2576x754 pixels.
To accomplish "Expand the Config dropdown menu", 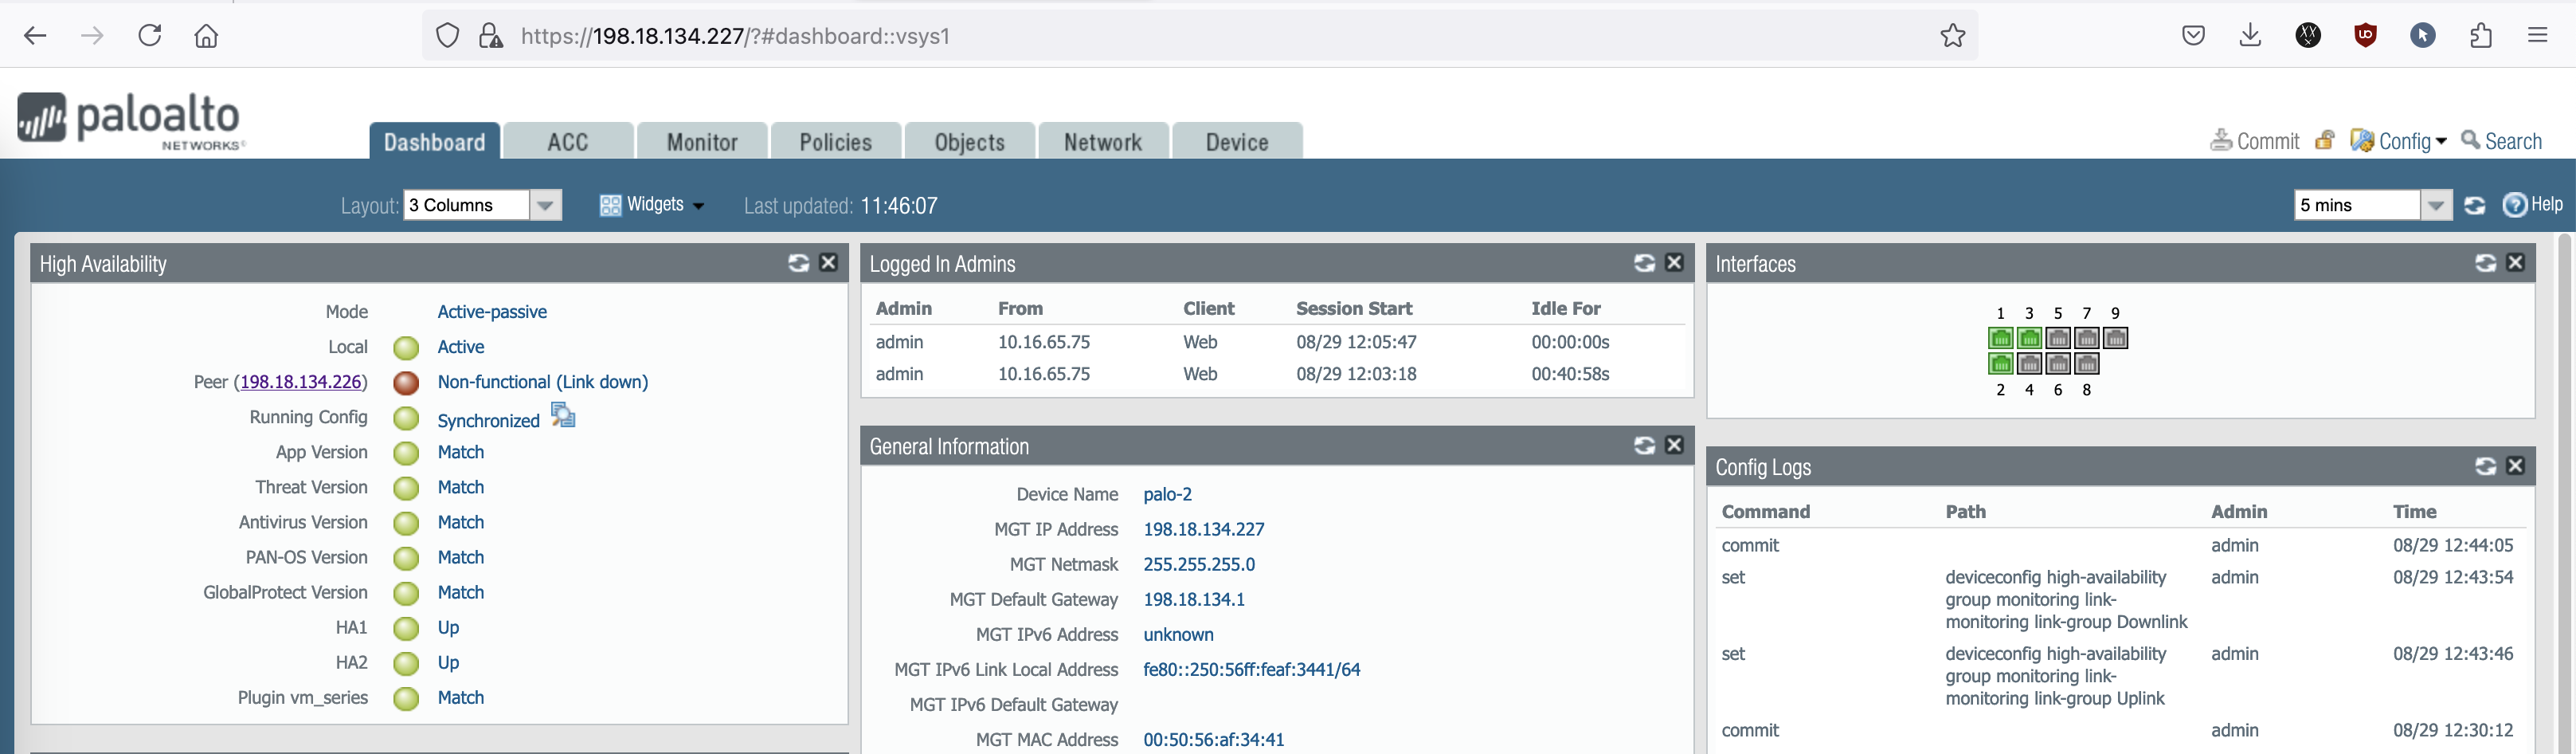I will (x=2400, y=141).
